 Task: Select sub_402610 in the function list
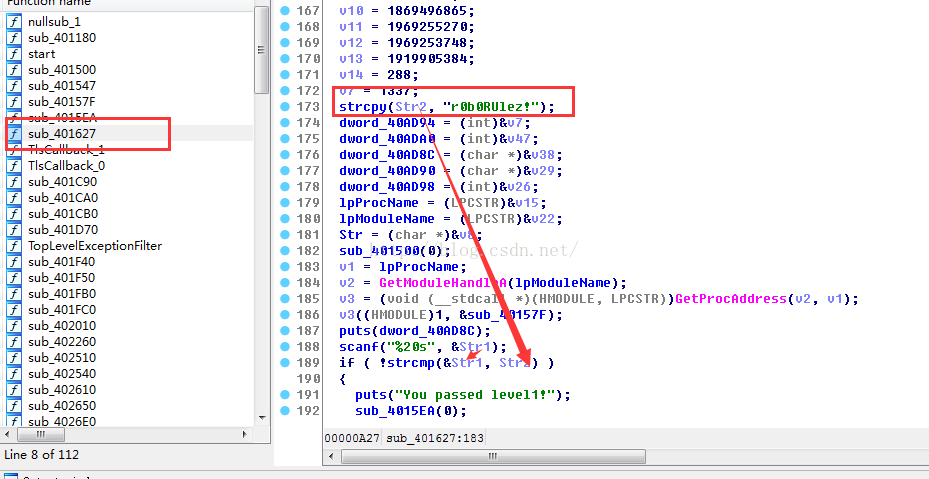pyautogui.click(x=62, y=390)
